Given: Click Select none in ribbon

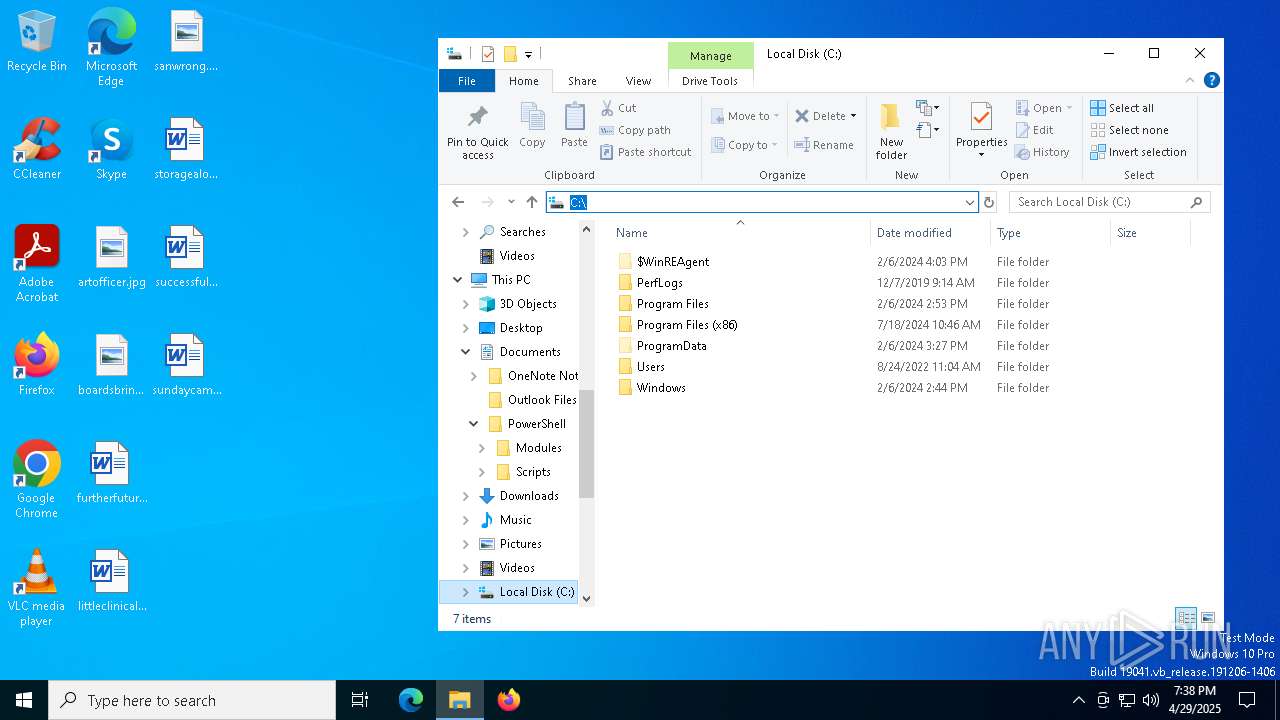Looking at the screenshot, I should (x=1129, y=130).
